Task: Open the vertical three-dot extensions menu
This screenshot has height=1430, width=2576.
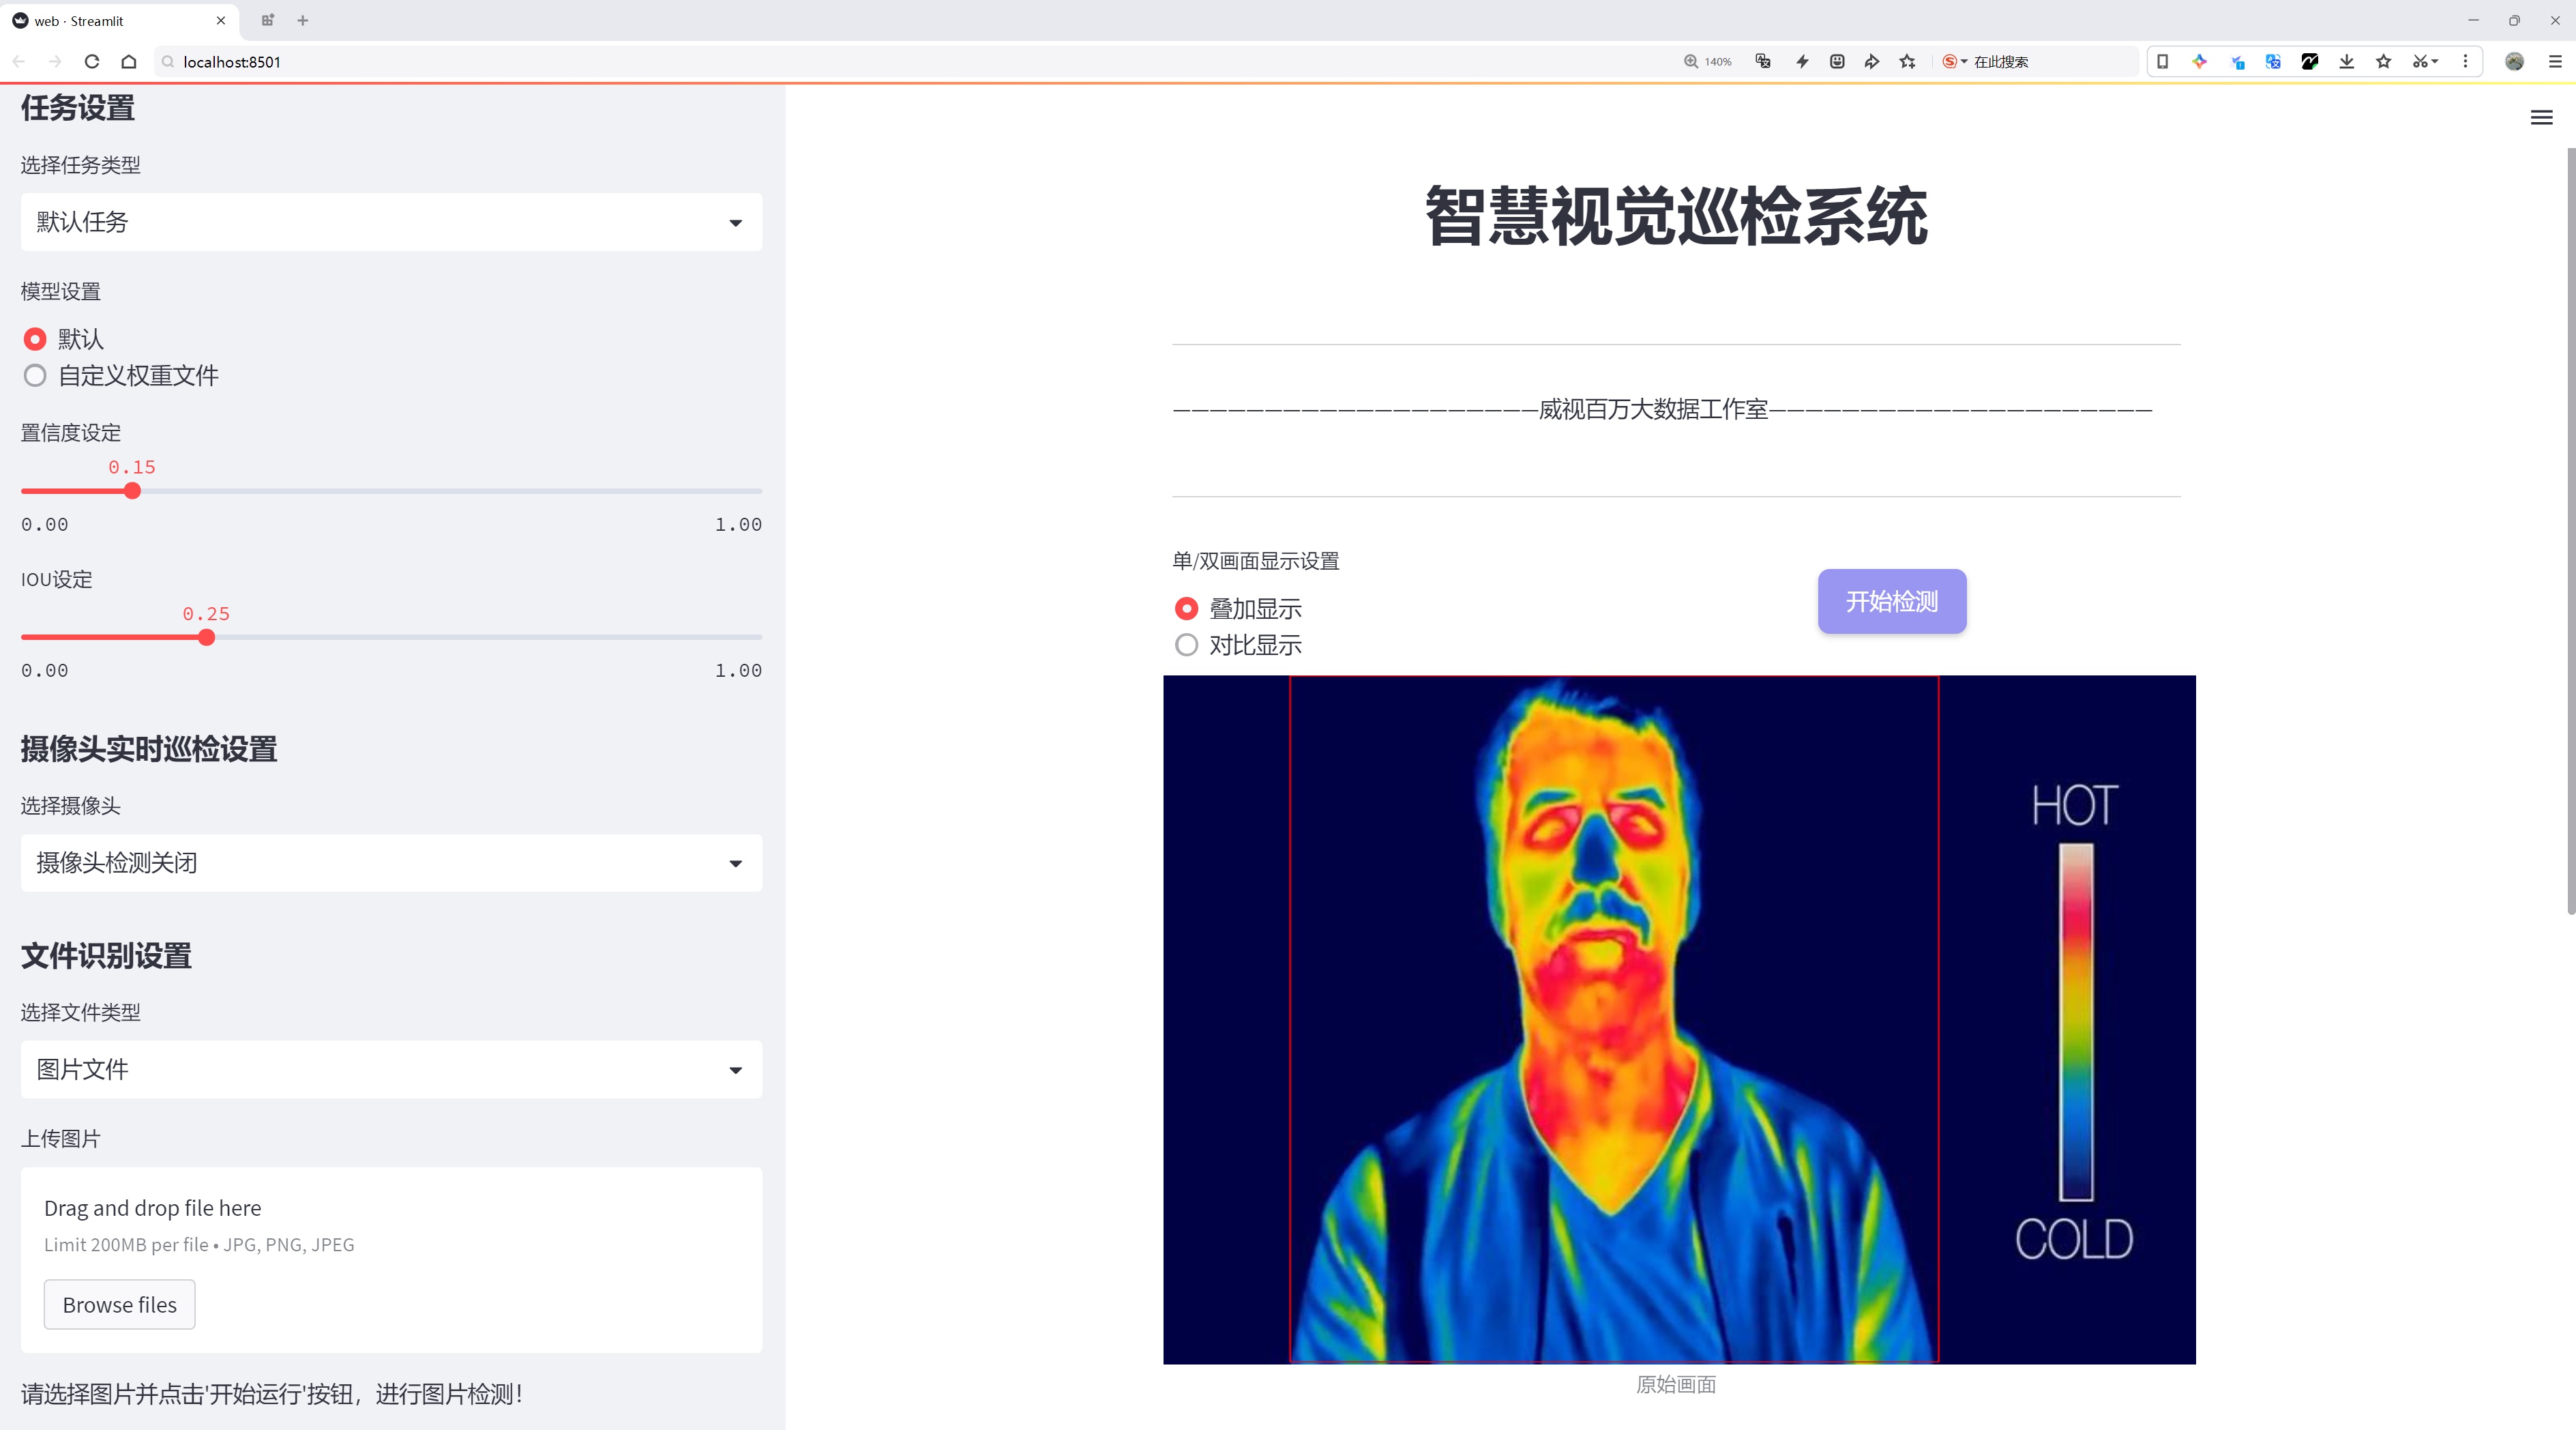Action: pyautogui.click(x=2465, y=61)
